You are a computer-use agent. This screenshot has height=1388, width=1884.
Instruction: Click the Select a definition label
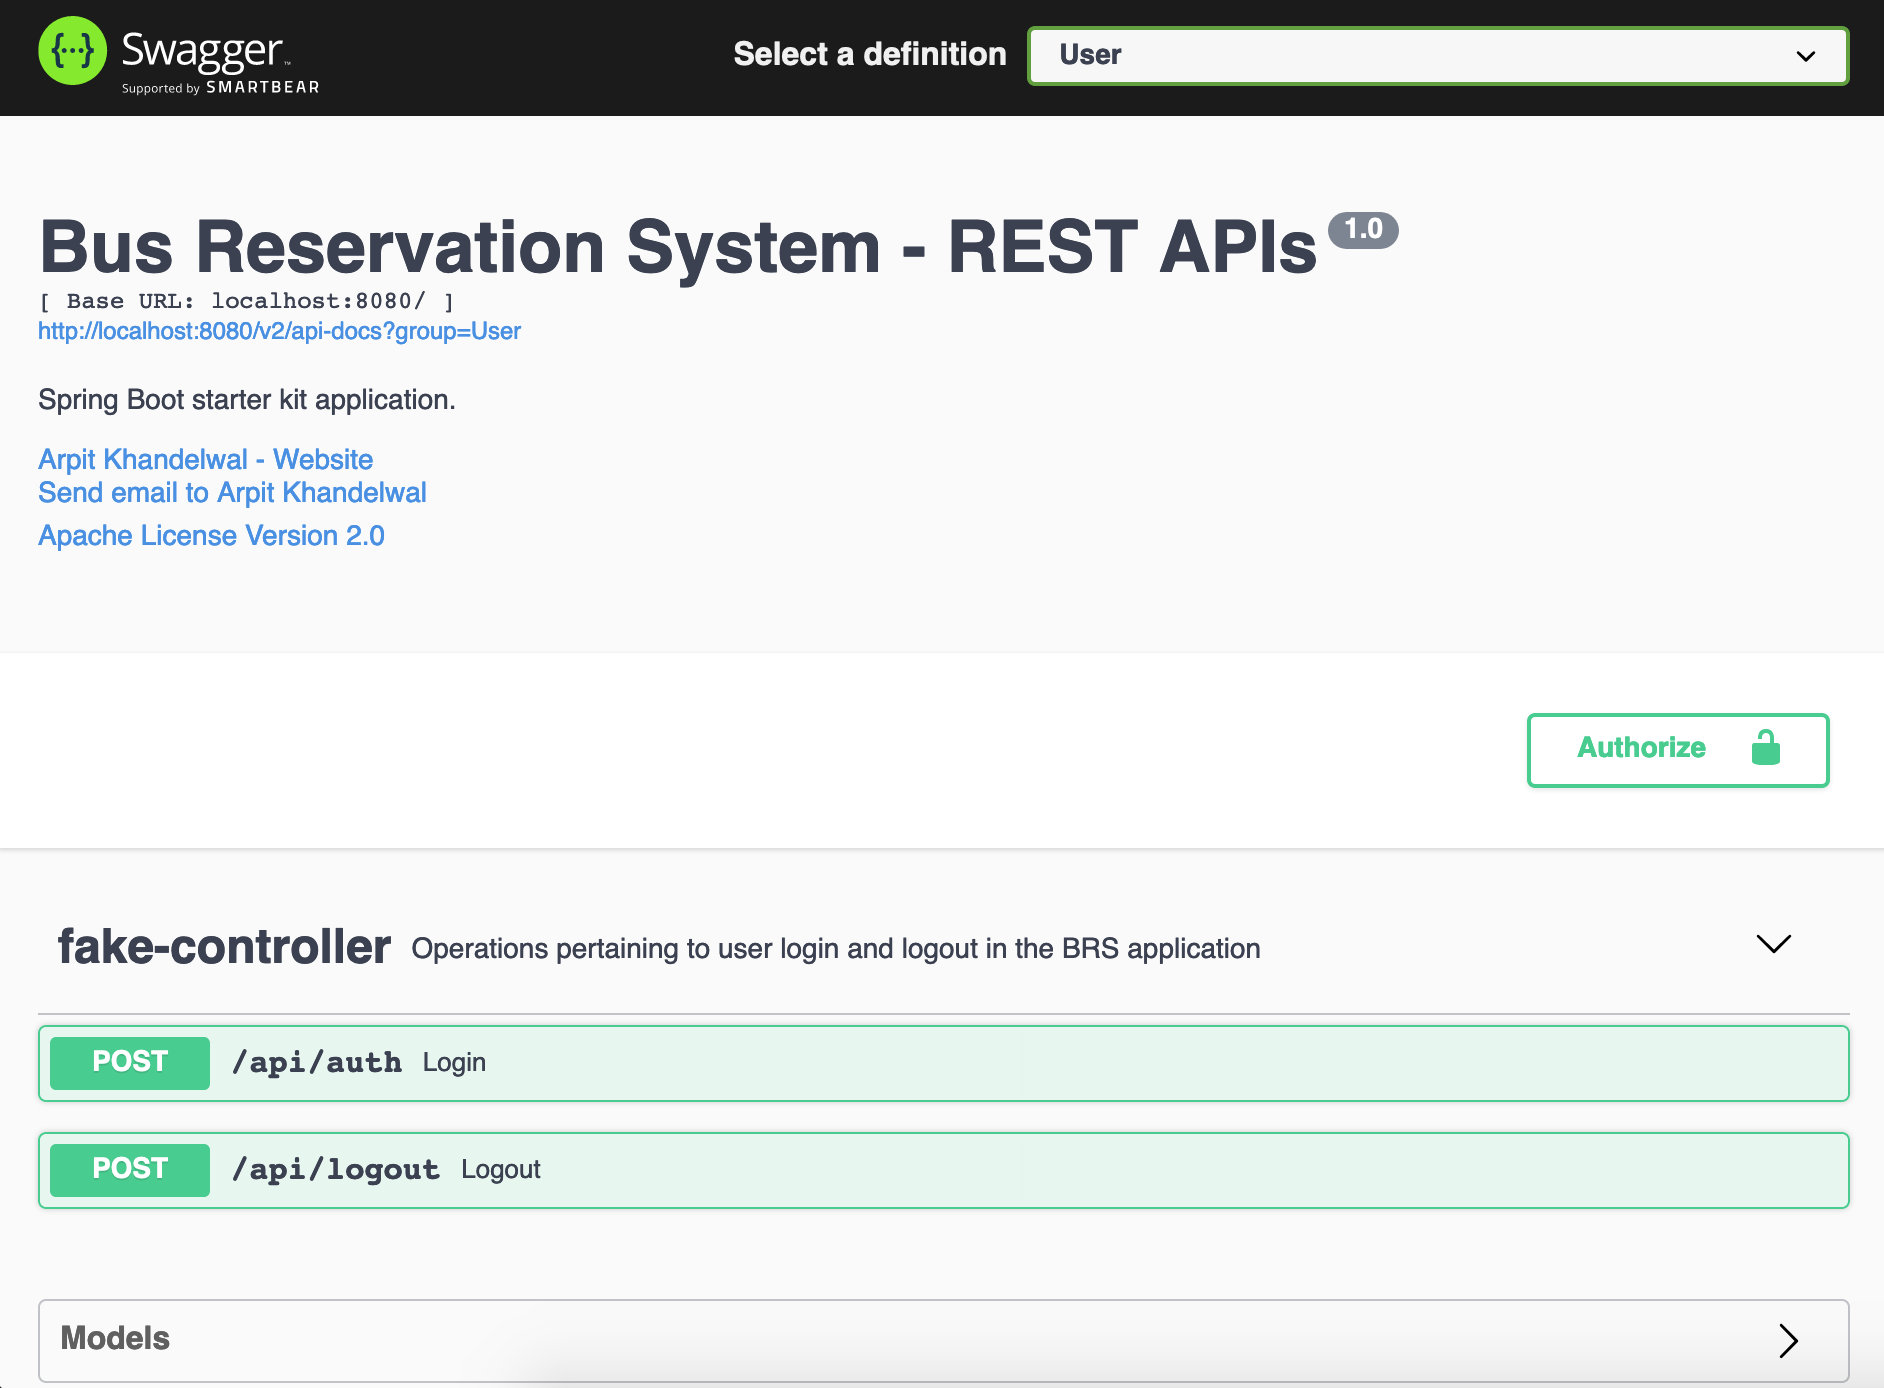[870, 54]
